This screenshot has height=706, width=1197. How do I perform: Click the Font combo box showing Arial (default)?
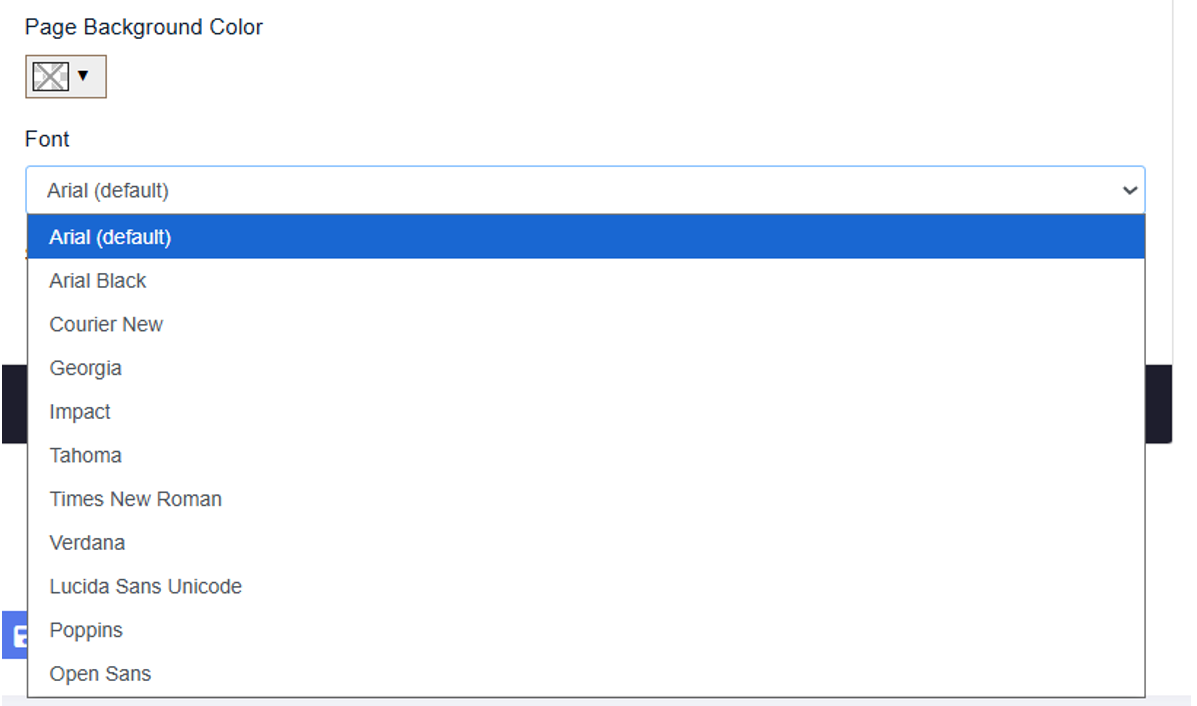point(584,190)
